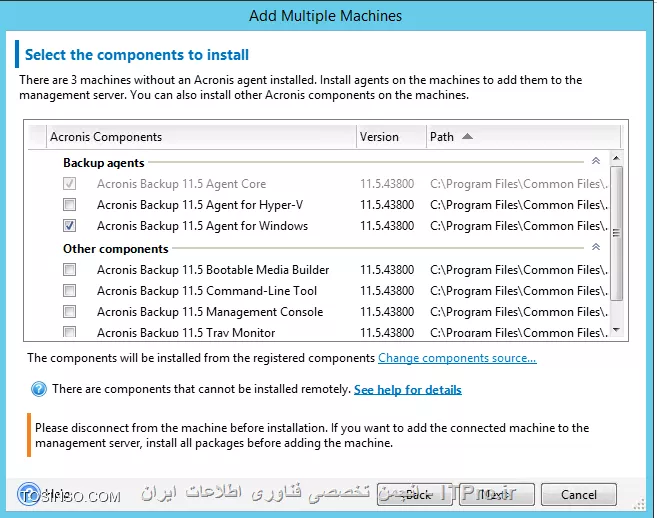The height and width of the screenshot is (518, 657).
Task: Collapse the Other components group
Action: 596,247
